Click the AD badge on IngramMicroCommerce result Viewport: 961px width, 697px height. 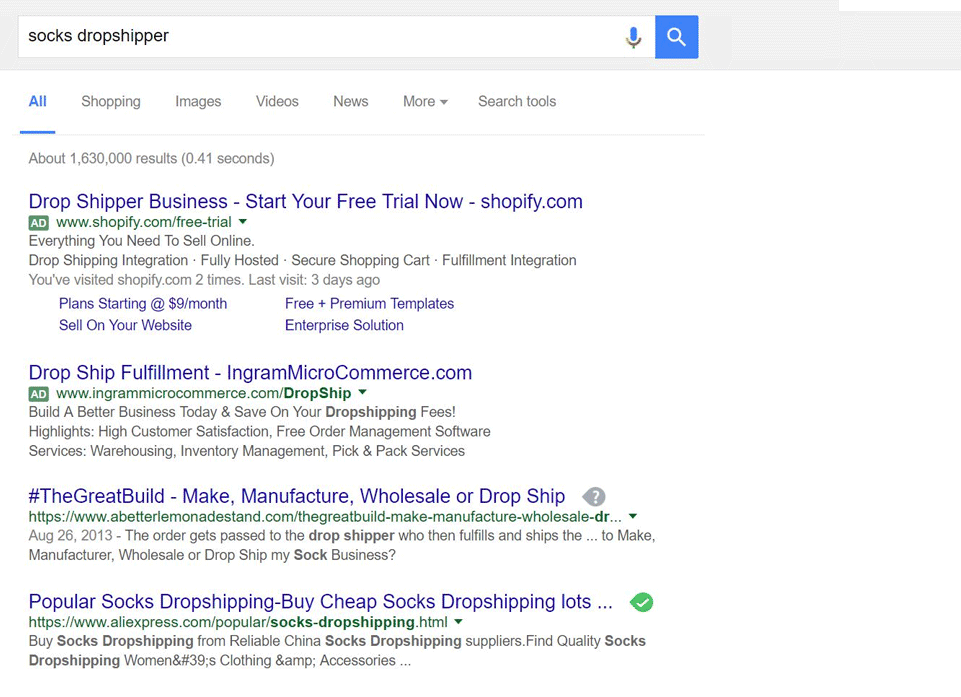coord(38,394)
